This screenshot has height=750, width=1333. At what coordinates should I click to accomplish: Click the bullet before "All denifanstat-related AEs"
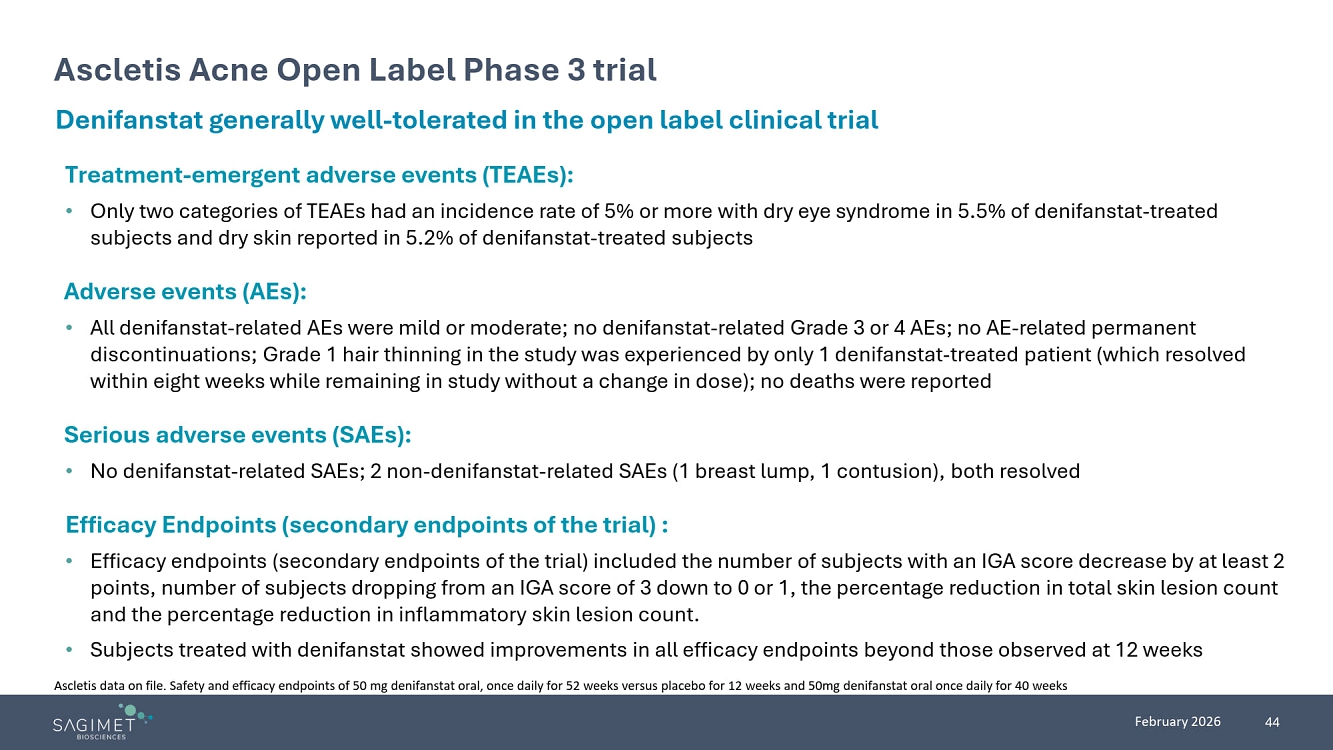68,328
